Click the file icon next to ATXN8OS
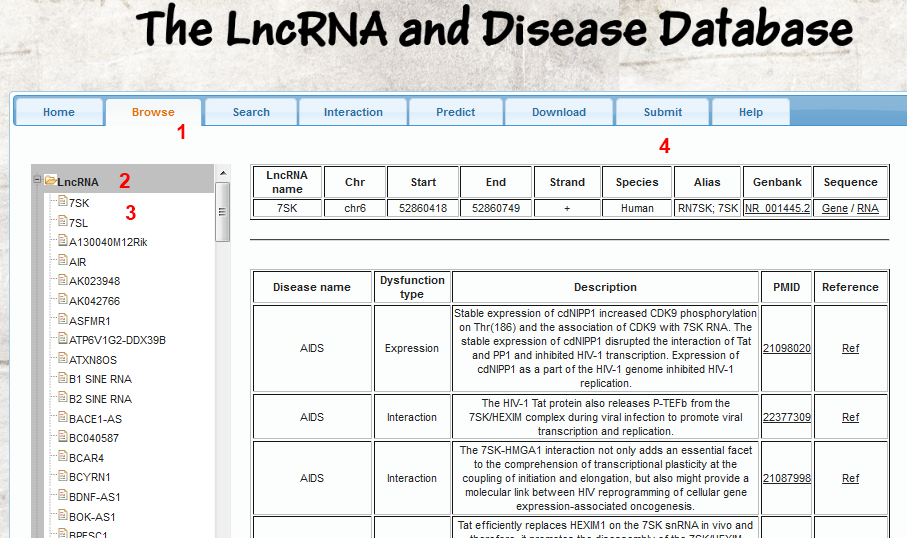Viewport: 907px width, 538px height. [62, 359]
